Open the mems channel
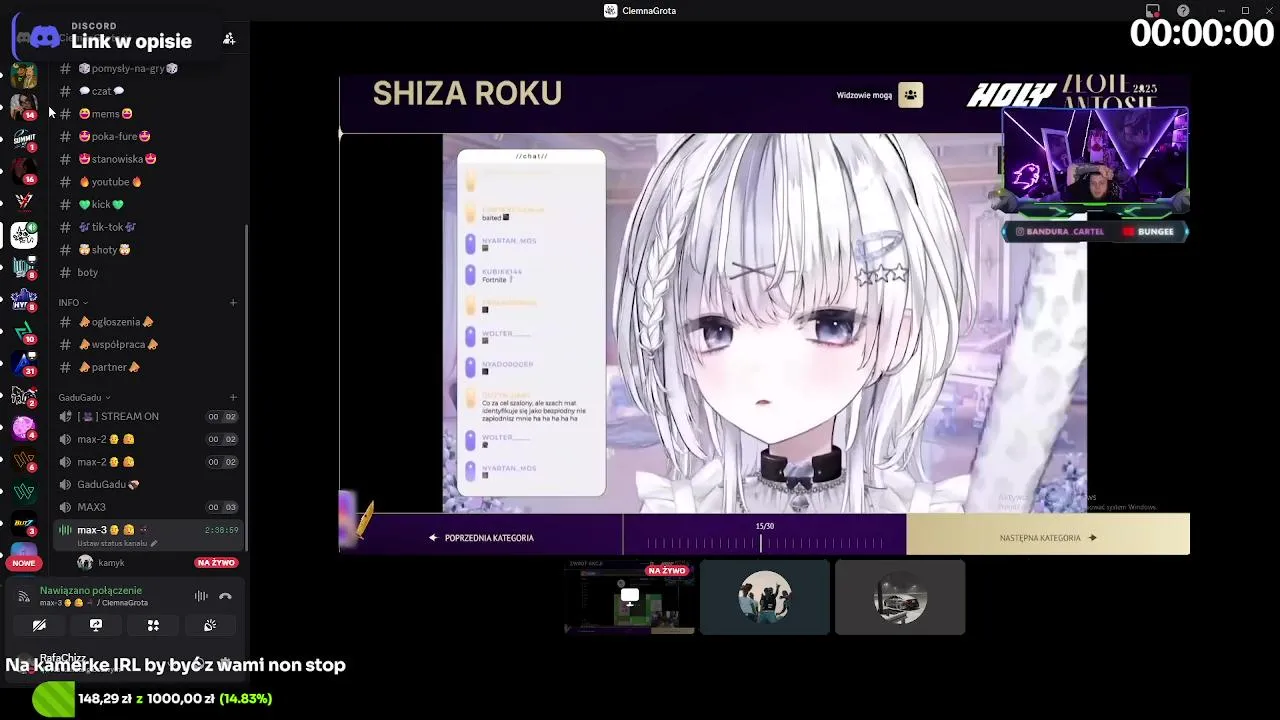1280x720 pixels. coord(147,114)
